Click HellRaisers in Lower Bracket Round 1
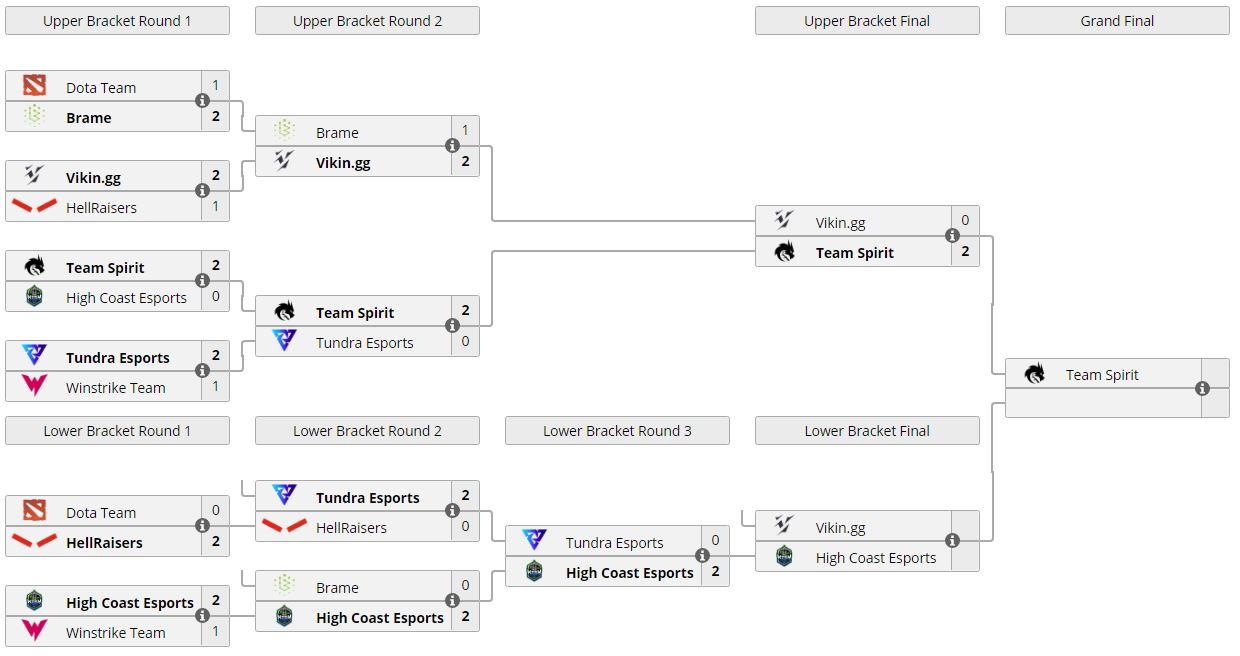This screenshot has height=656, width=1240. tap(104, 543)
